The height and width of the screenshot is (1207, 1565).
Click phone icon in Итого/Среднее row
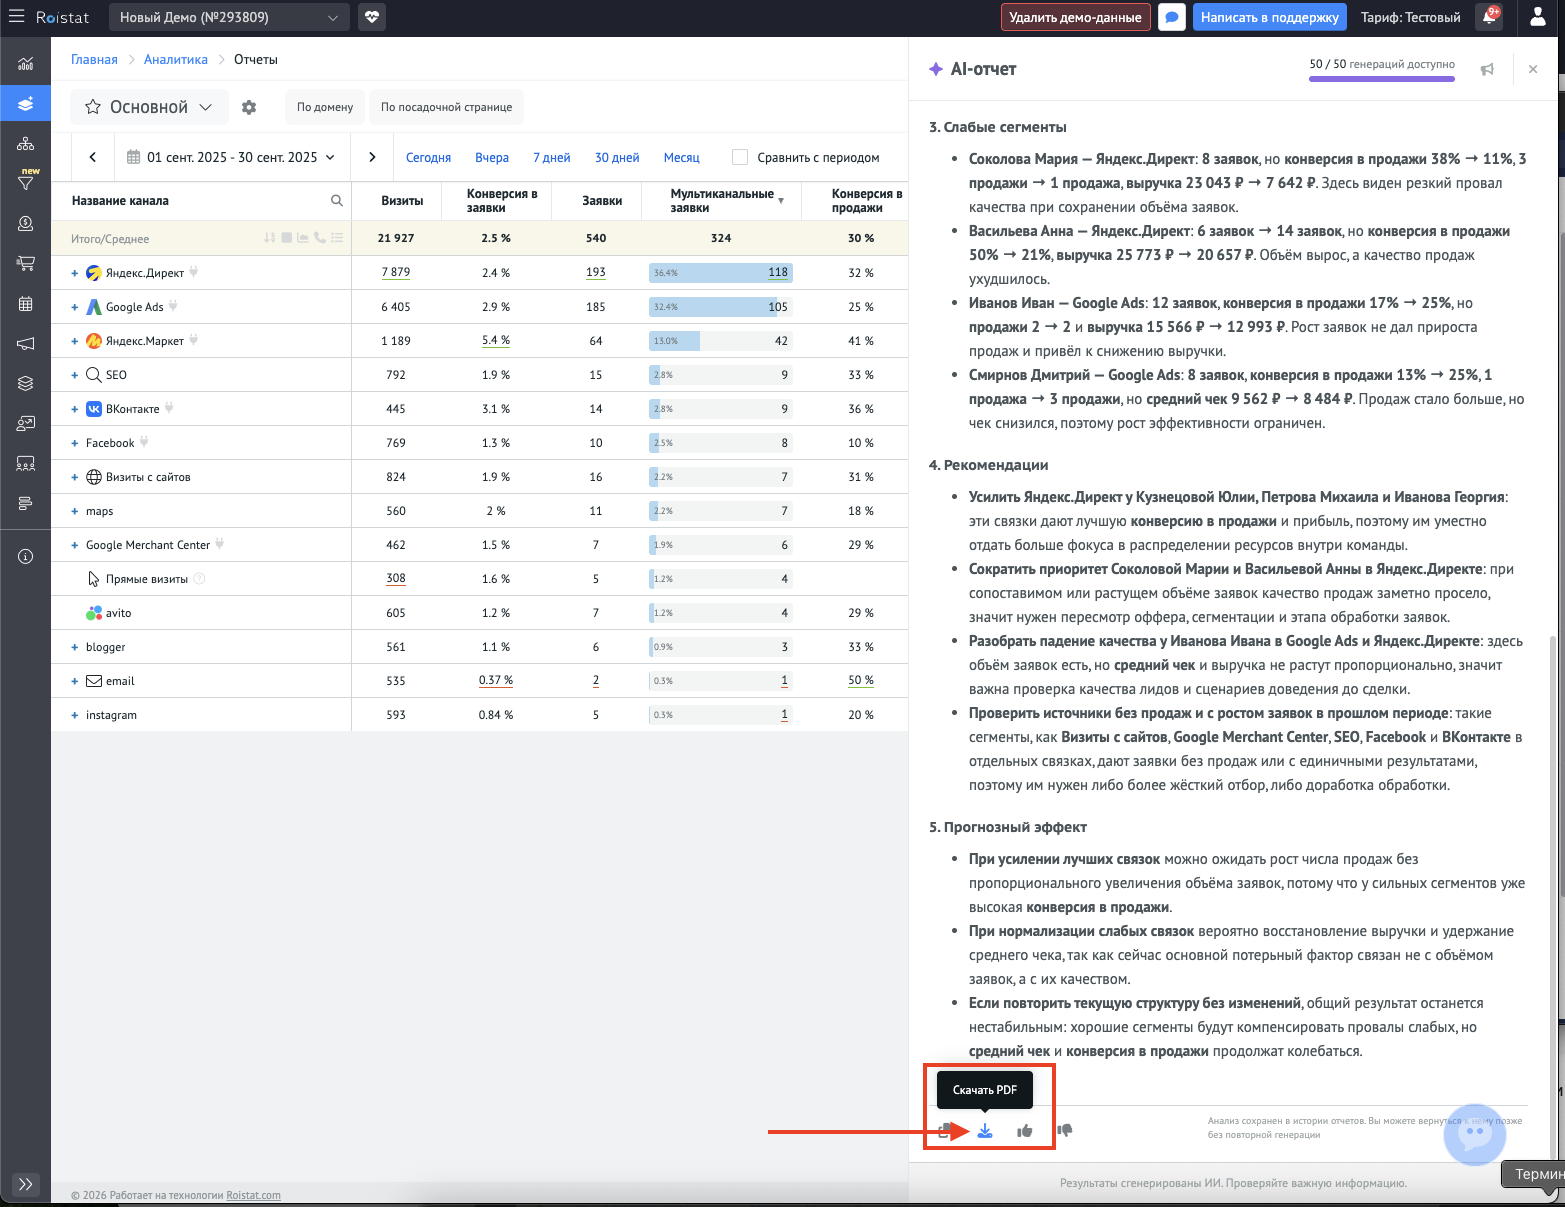point(320,238)
